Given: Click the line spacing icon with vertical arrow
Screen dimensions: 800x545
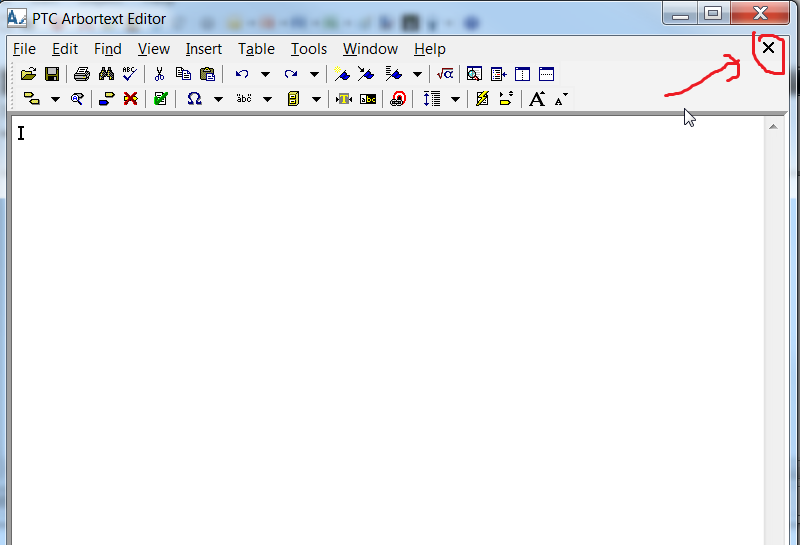Looking at the screenshot, I should (432, 98).
